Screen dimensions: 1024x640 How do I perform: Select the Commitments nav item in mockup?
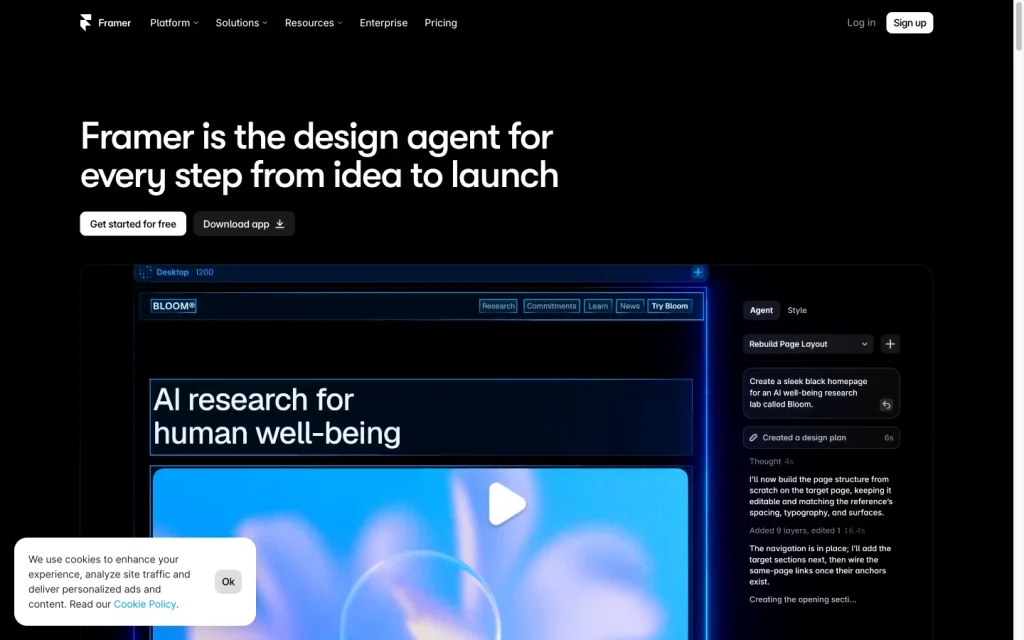[551, 306]
